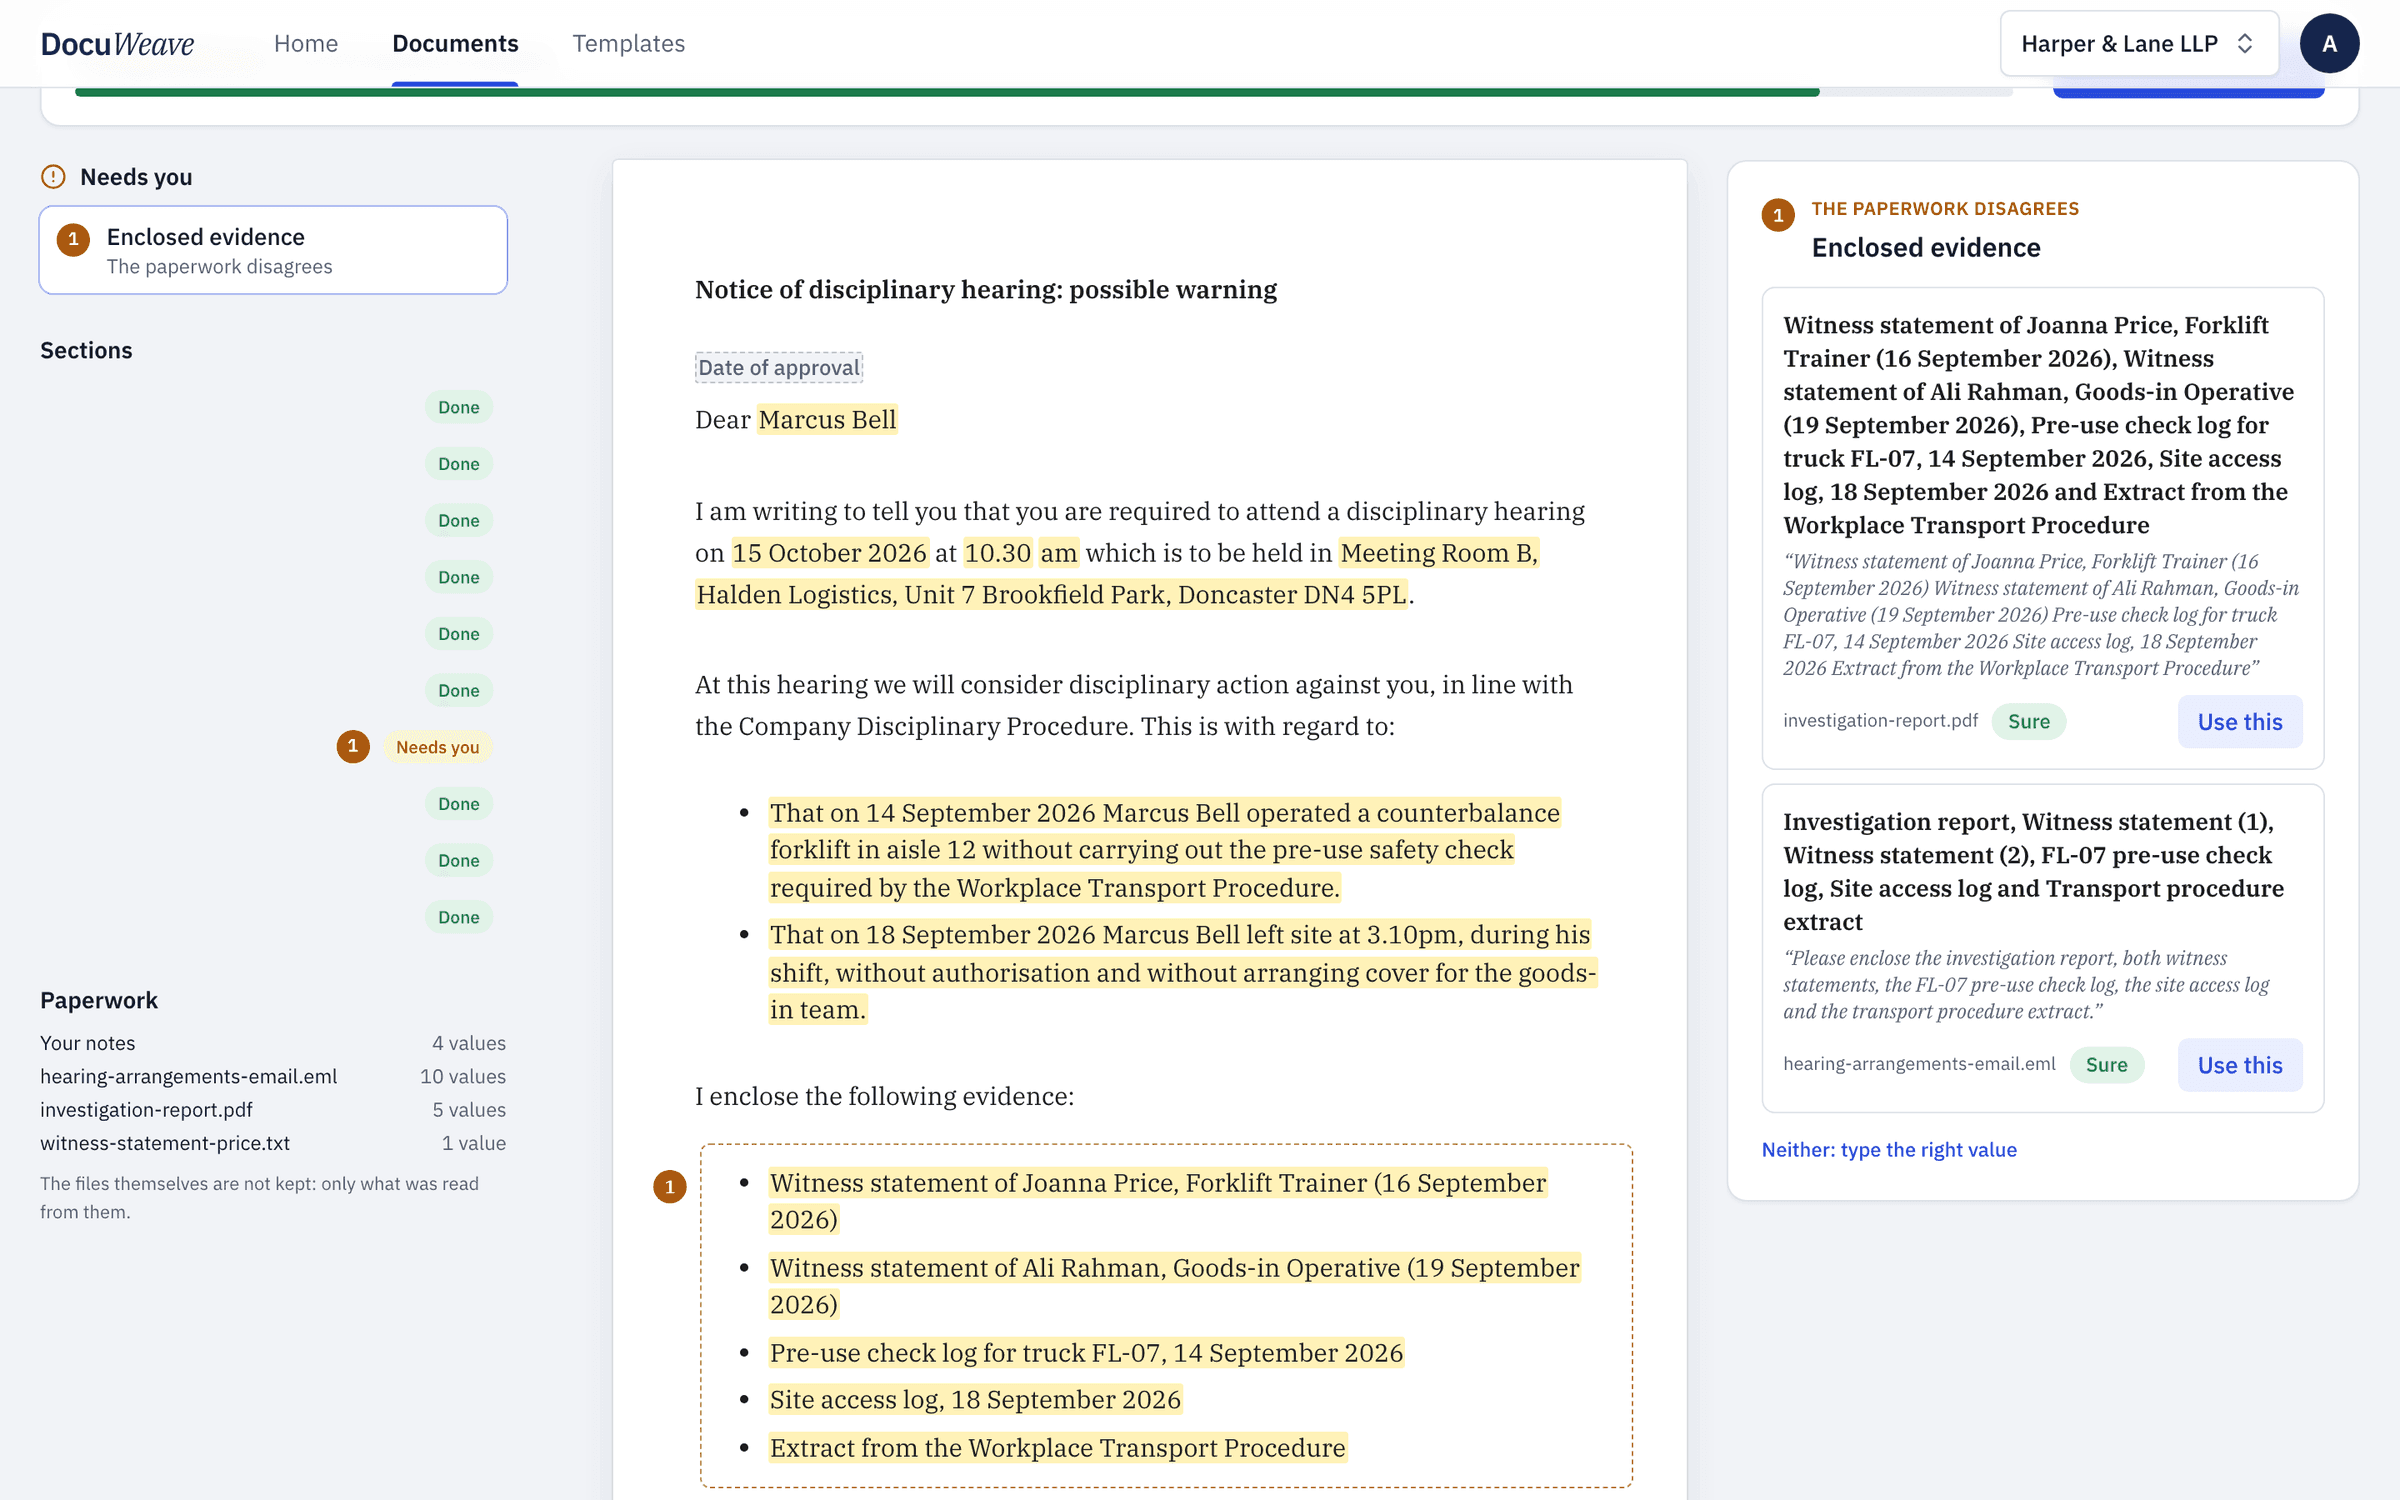Click the Date of approval placeholder field
This screenshot has height=1500, width=2400.
(779, 367)
